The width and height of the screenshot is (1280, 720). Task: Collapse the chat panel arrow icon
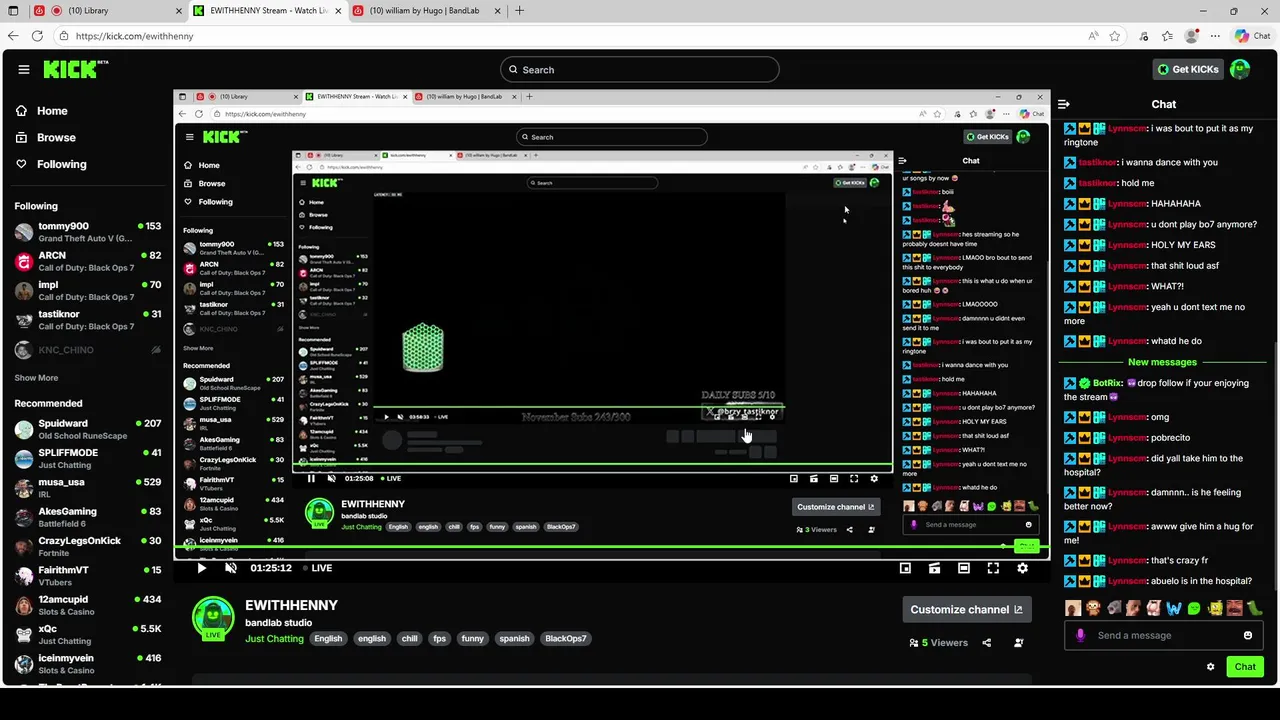[1064, 104]
